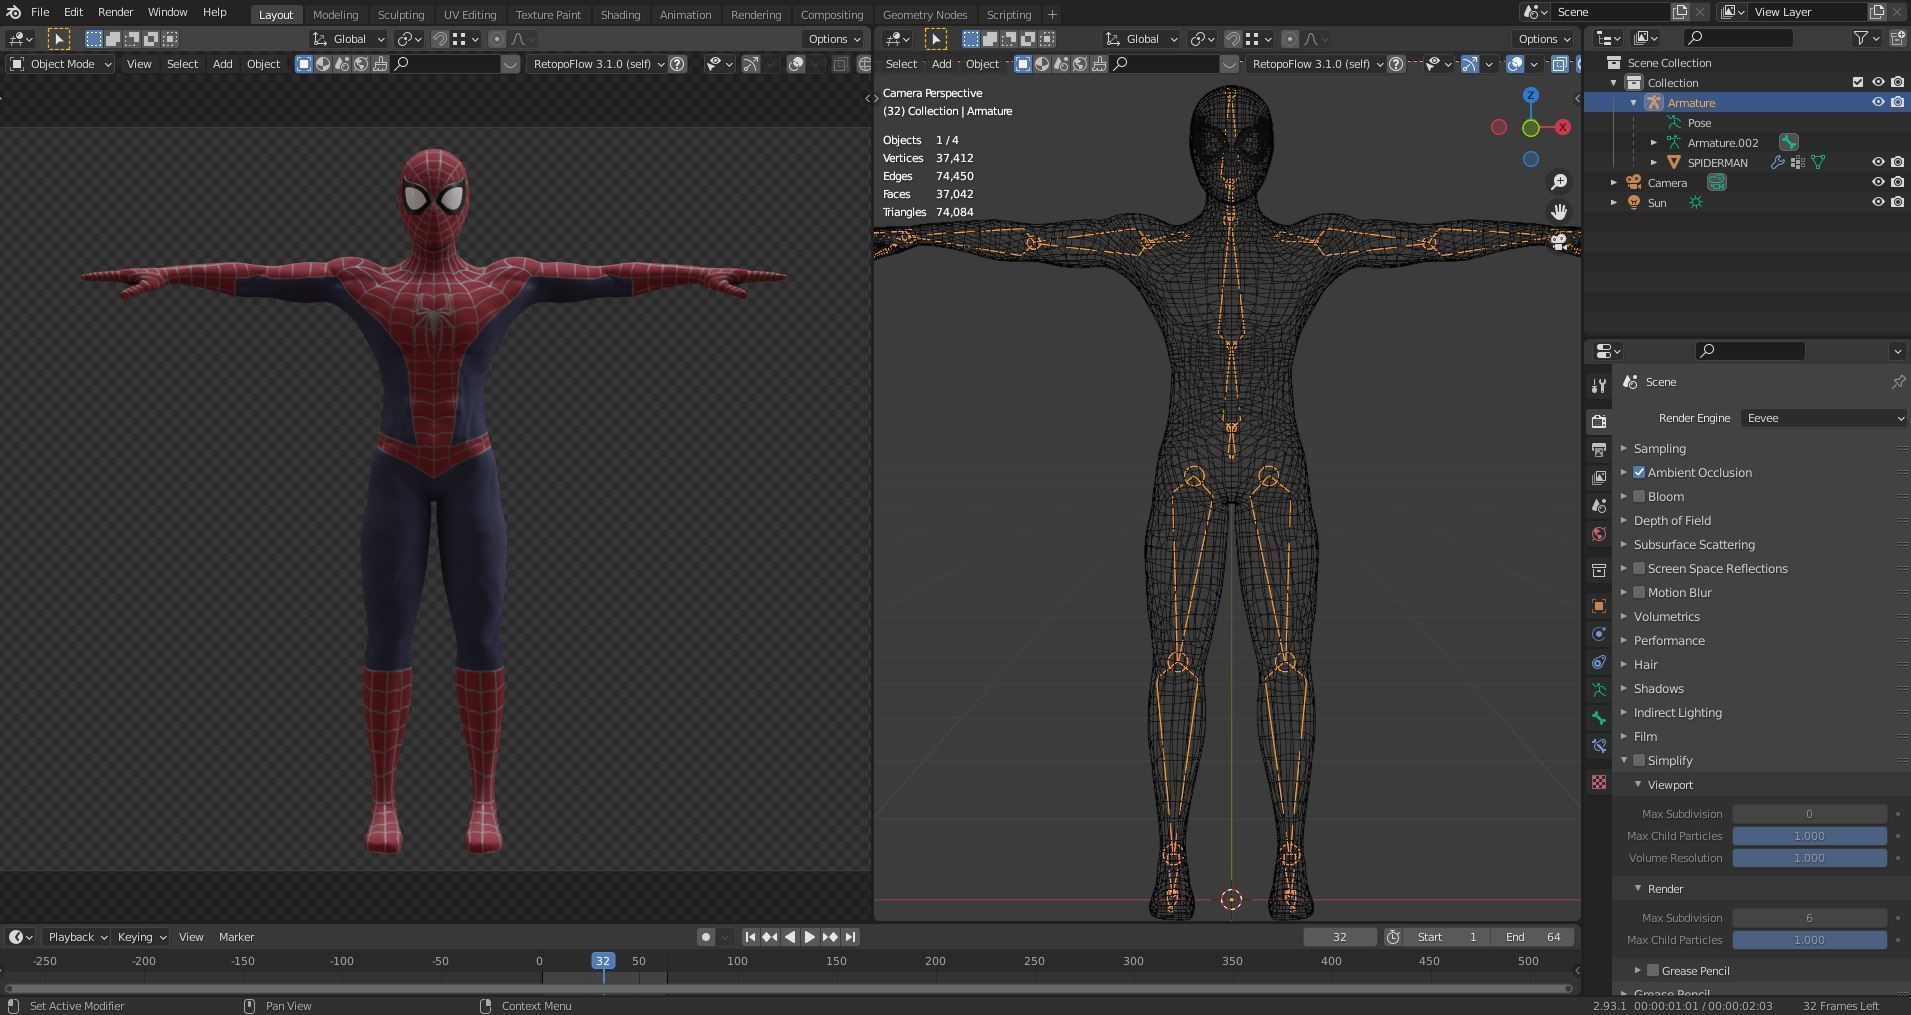This screenshot has height=1015, width=1911.
Task: Open the Bone Constraints properties tab
Action: coord(1599,745)
